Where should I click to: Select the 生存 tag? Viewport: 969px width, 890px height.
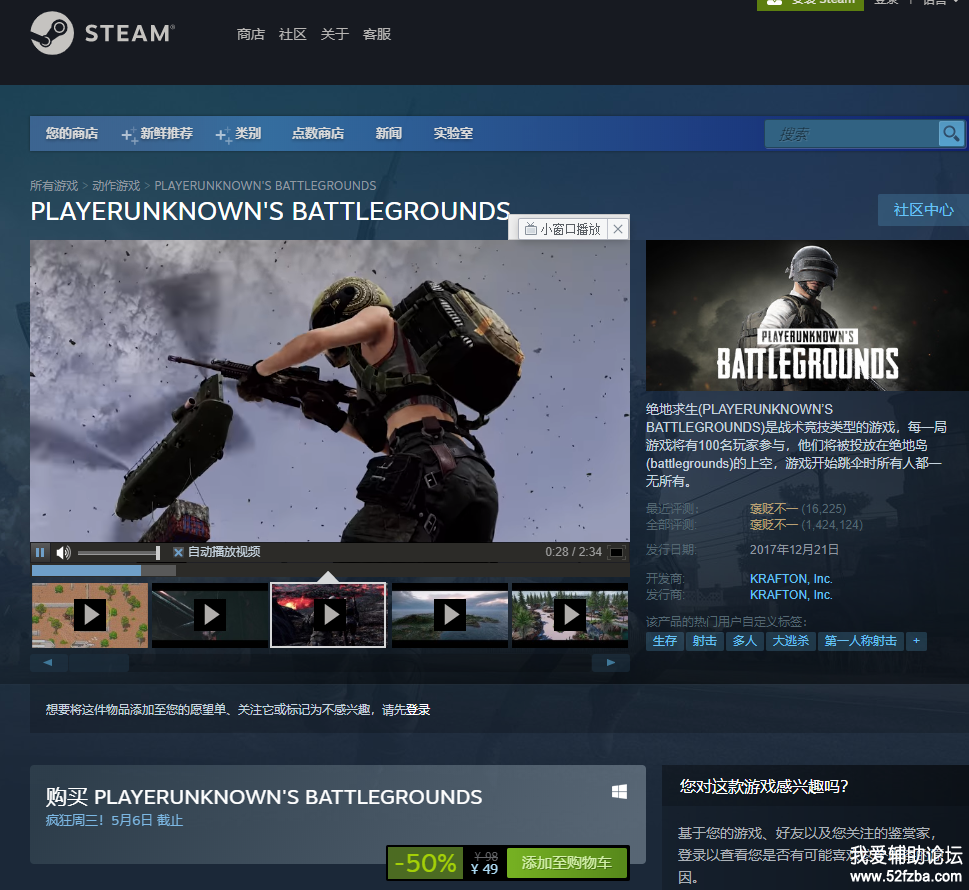point(665,641)
